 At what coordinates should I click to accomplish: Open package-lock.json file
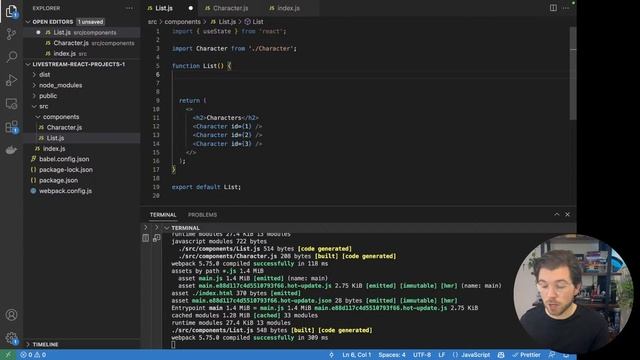(x=82, y=170)
